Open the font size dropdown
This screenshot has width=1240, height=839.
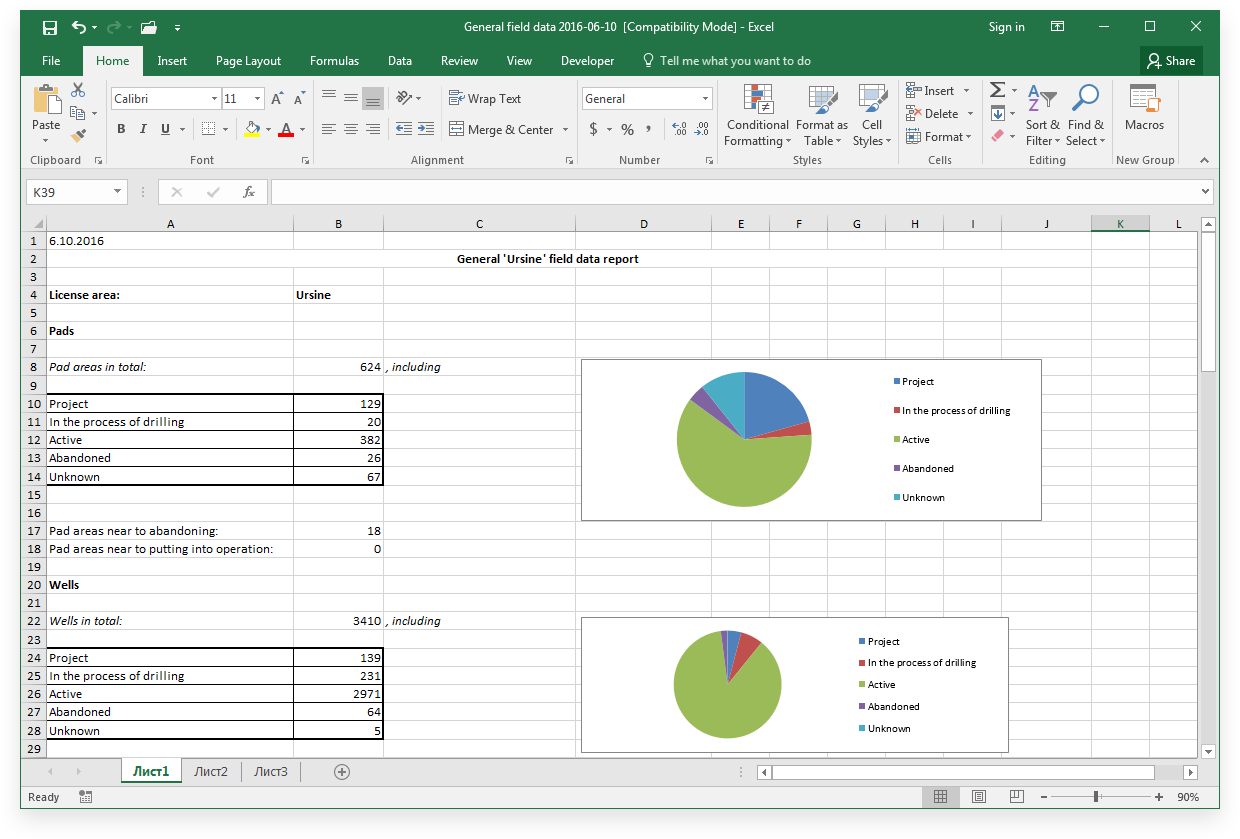(257, 99)
